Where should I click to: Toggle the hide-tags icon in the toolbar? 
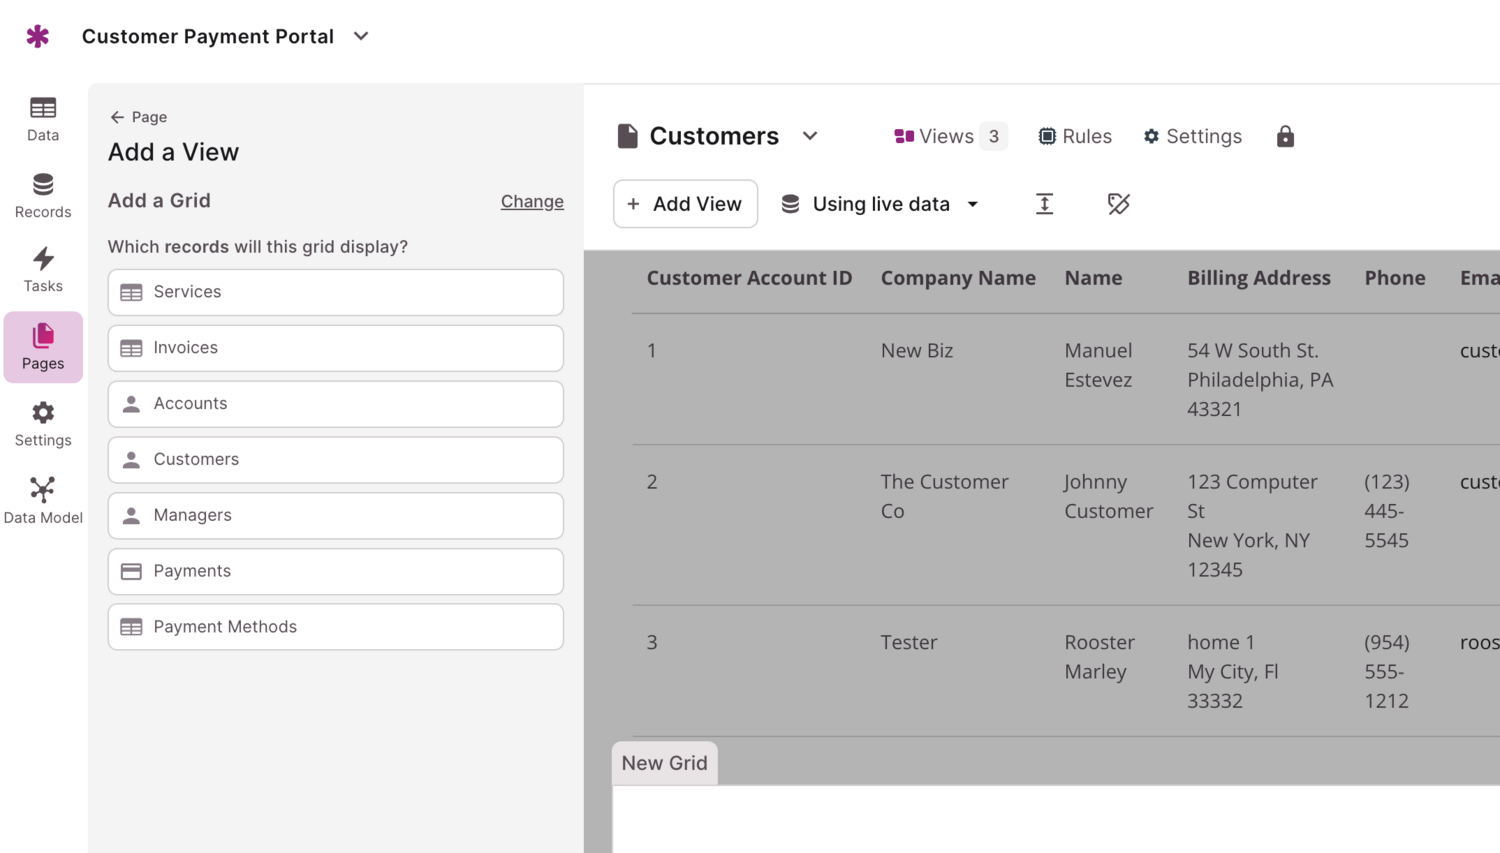pos(1118,203)
